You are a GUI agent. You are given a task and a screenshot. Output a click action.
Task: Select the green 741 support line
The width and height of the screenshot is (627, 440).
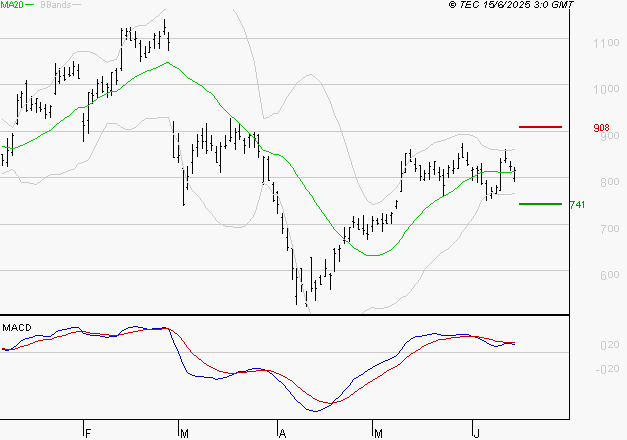pyautogui.click(x=541, y=204)
